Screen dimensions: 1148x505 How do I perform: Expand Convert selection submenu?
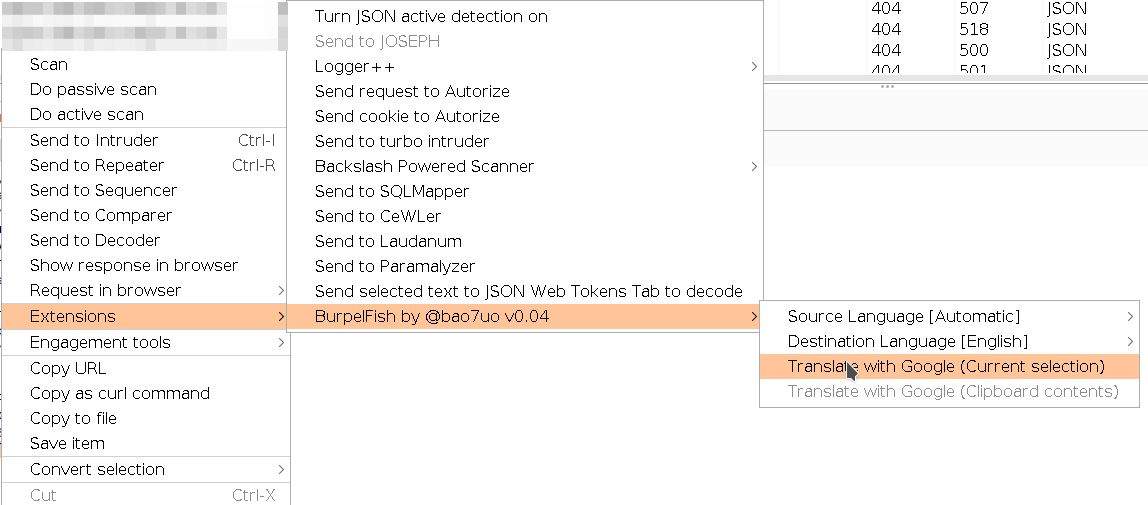click(x=146, y=469)
